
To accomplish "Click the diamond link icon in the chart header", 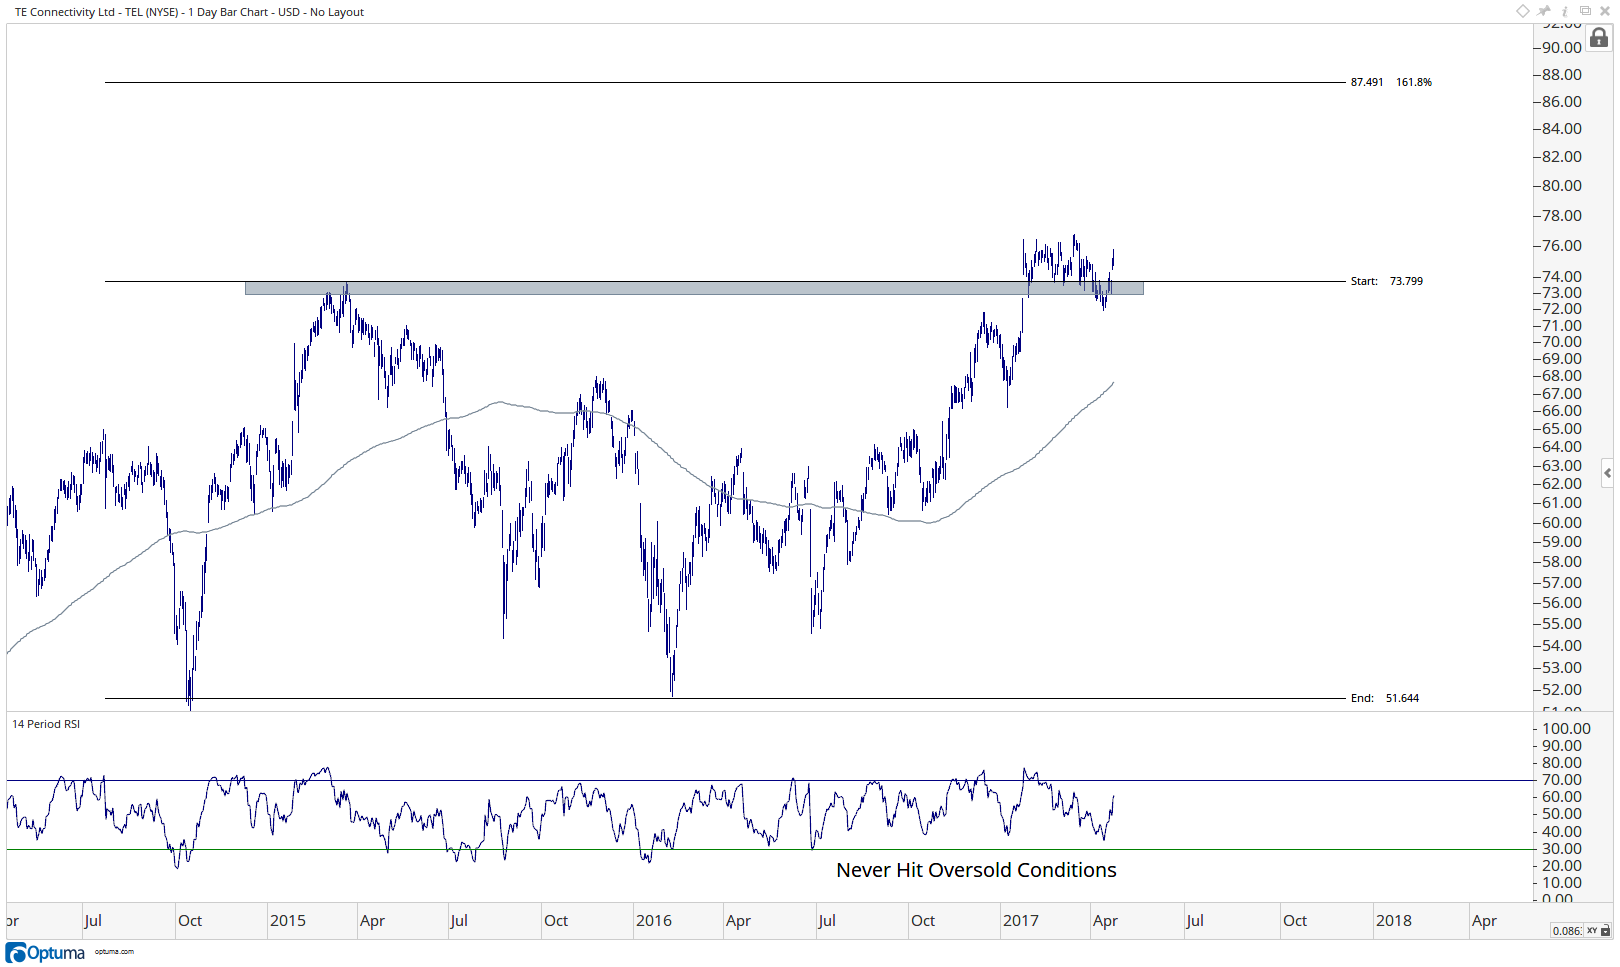I will click(x=1522, y=11).
